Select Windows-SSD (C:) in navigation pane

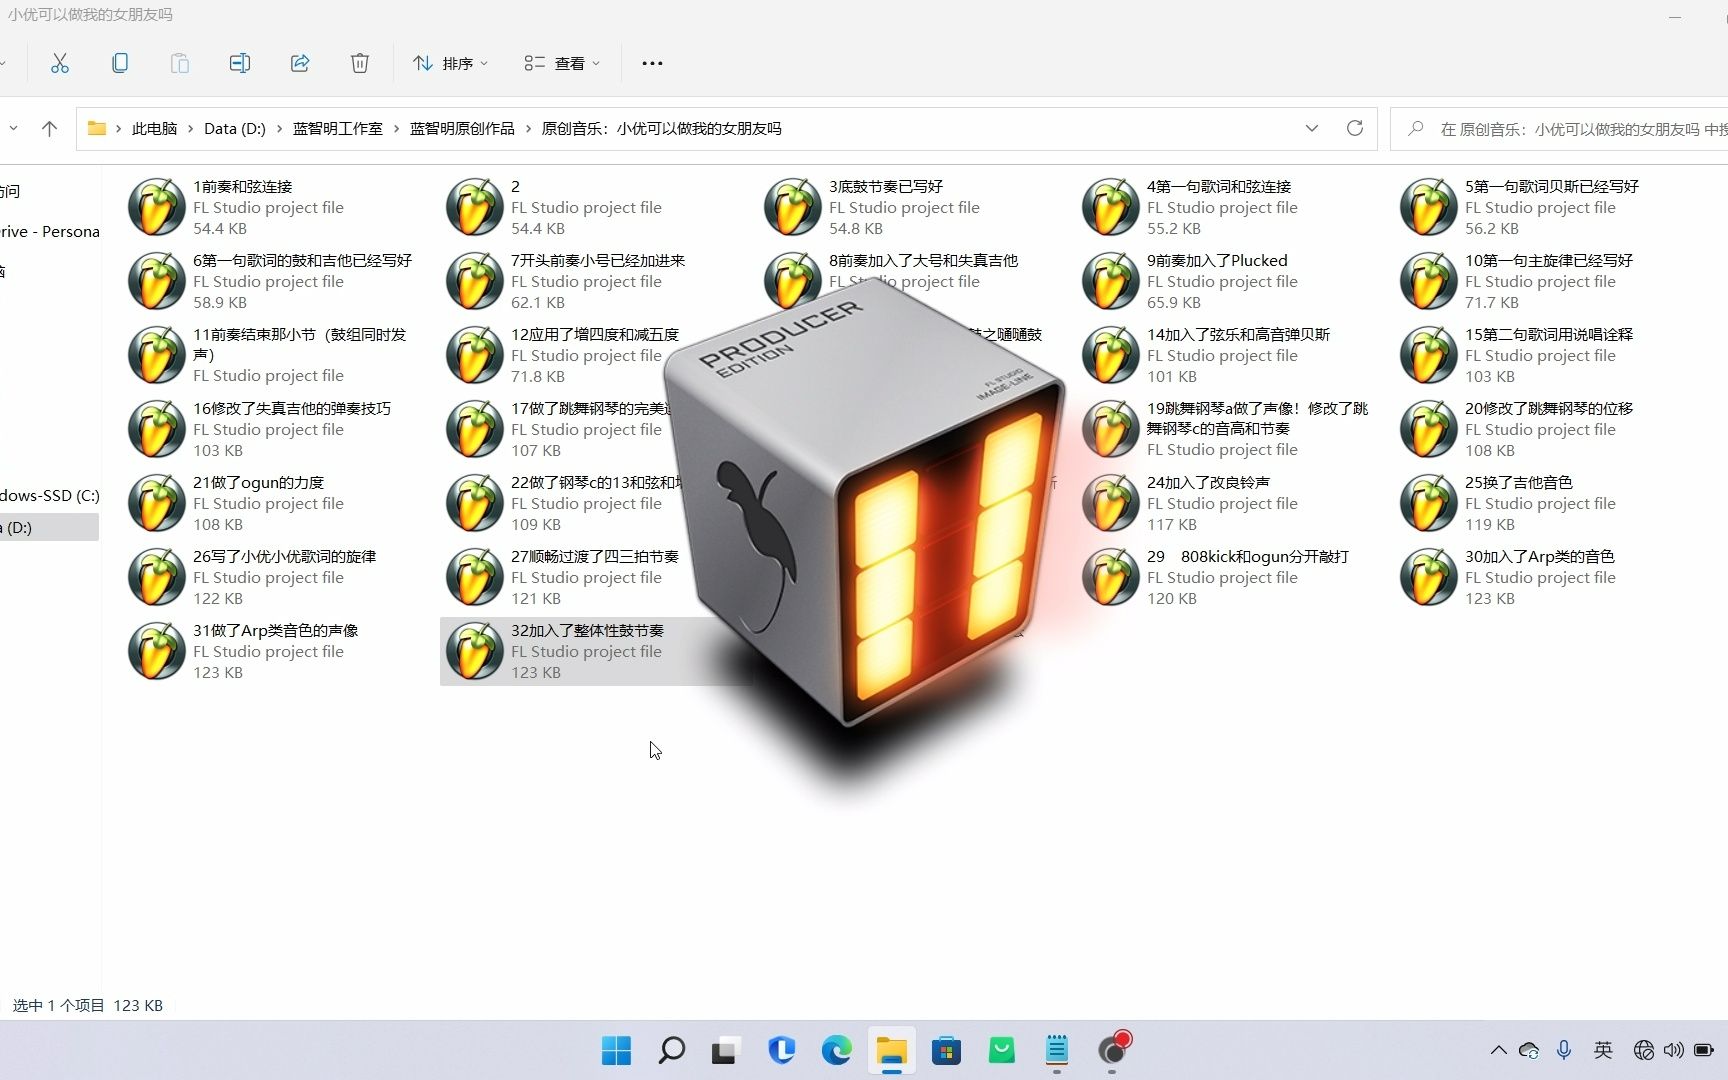[49, 495]
